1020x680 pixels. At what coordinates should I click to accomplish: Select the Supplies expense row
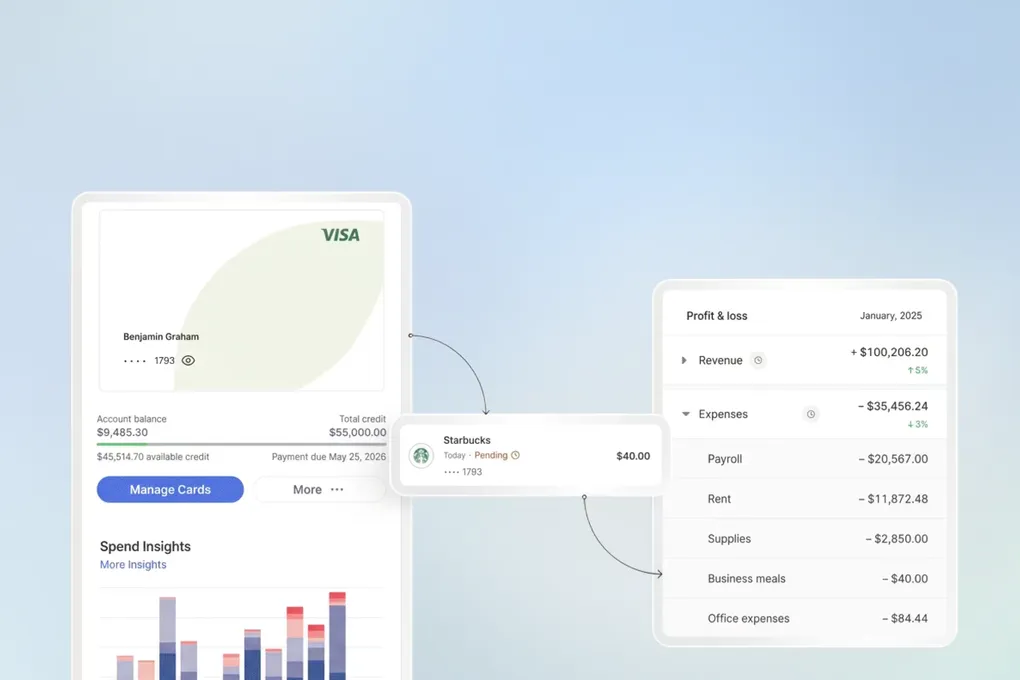coord(804,539)
